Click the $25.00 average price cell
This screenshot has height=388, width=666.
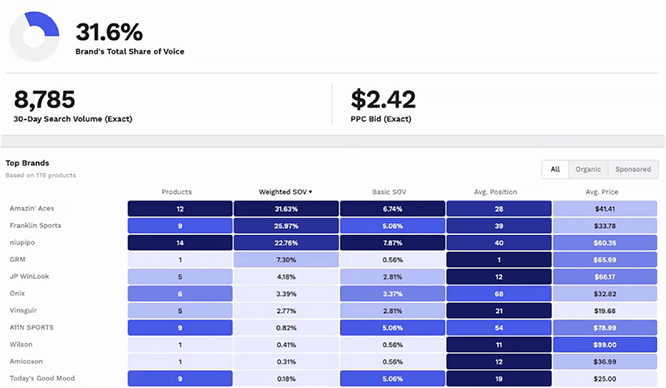tap(605, 379)
